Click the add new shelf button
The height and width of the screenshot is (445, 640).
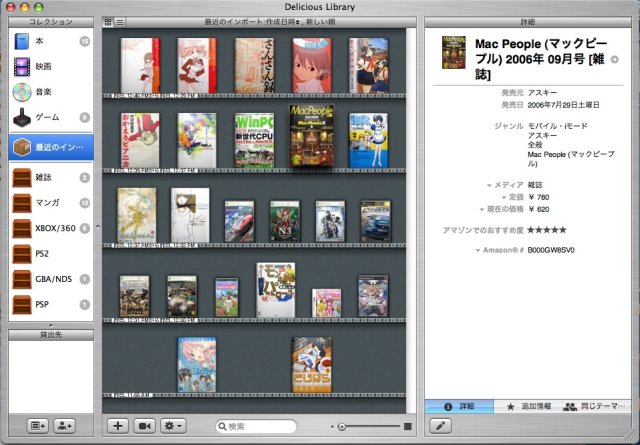tap(38, 426)
